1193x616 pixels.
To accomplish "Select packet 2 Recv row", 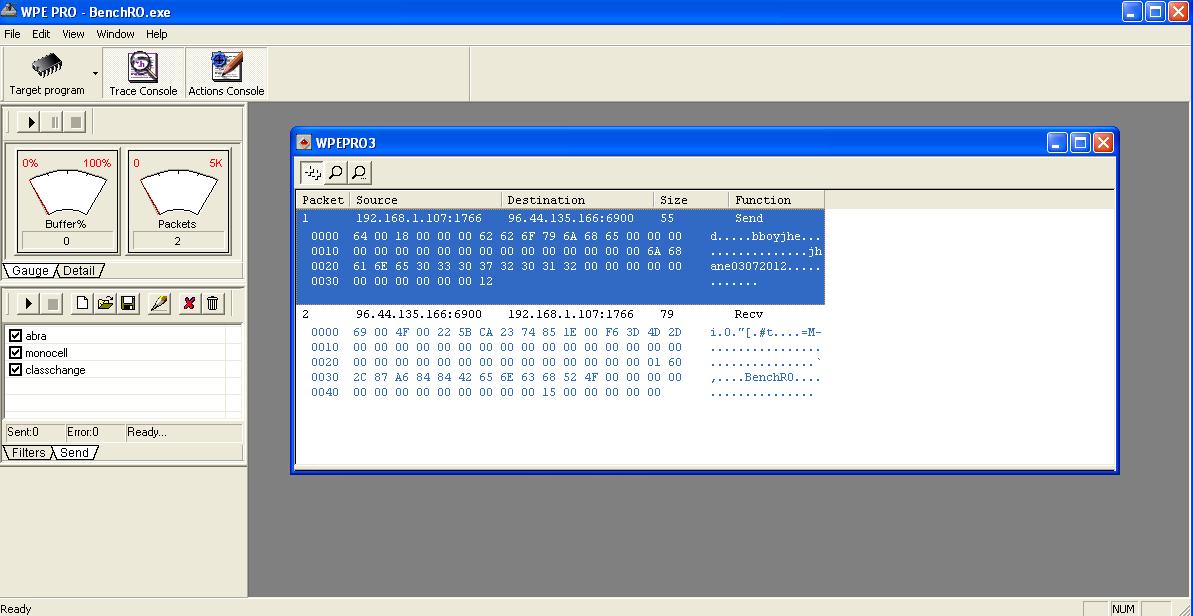I will [x=559, y=314].
